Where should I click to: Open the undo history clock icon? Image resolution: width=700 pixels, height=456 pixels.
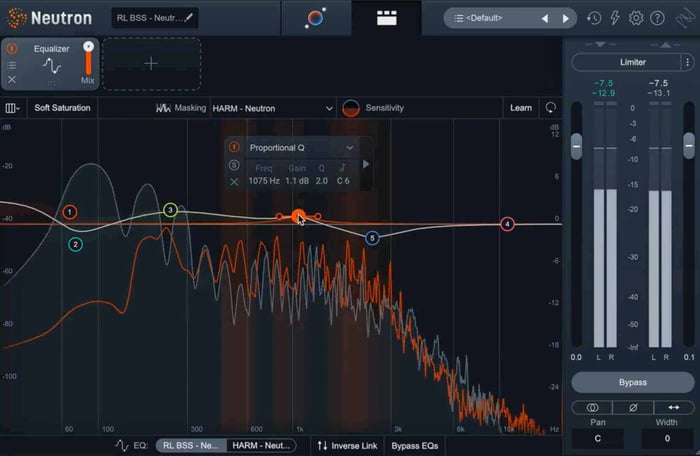pos(594,18)
